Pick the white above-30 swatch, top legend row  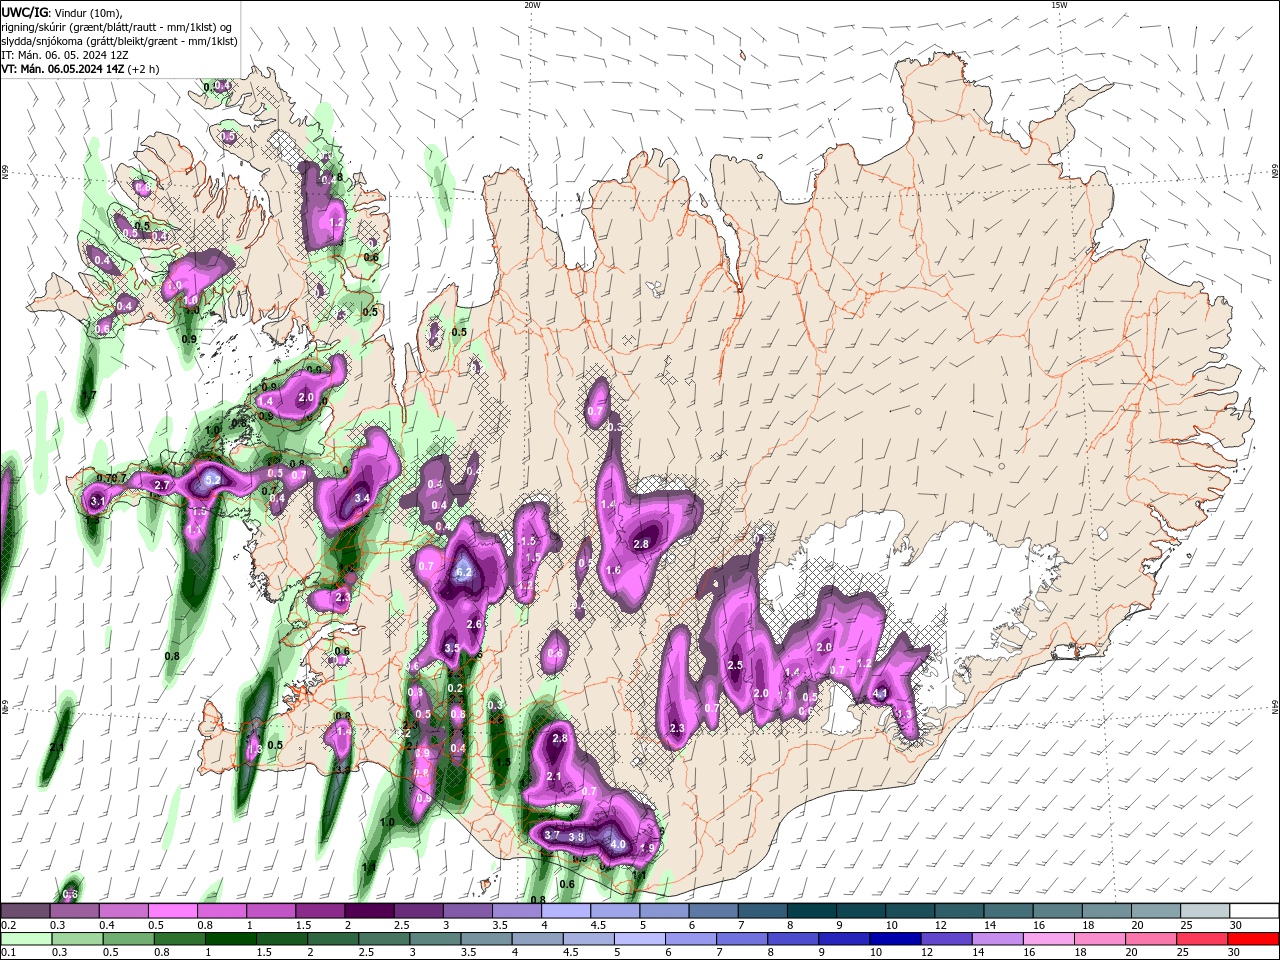tap(1253, 911)
